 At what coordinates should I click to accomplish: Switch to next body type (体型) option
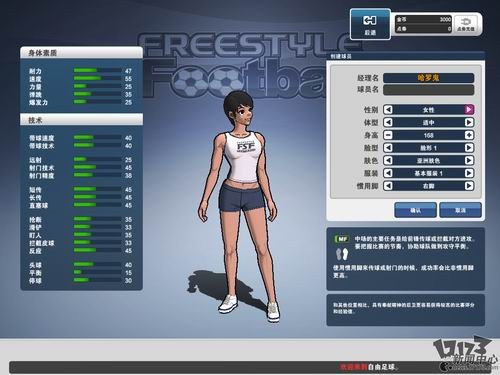point(469,122)
